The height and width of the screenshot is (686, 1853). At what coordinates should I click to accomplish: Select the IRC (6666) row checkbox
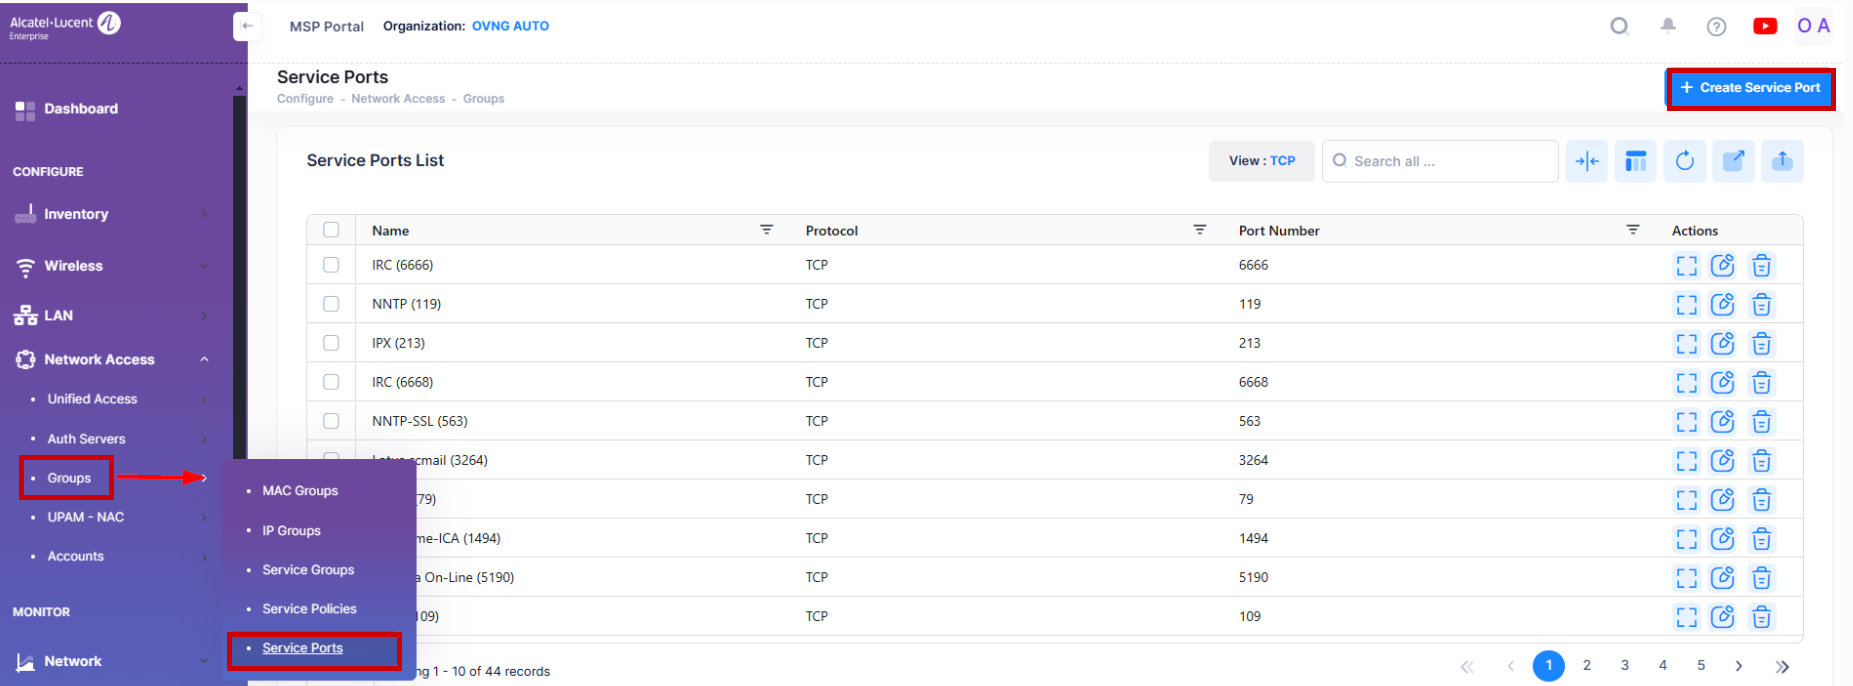pos(331,265)
